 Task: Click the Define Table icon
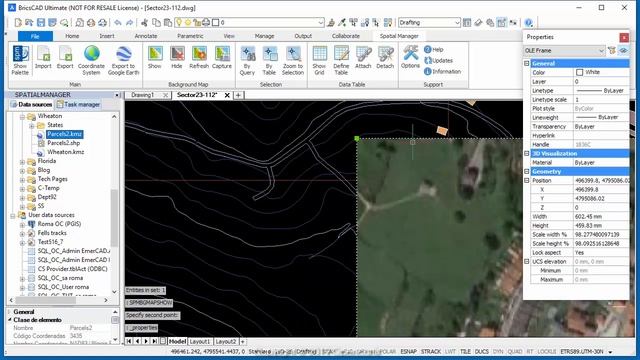point(341,60)
